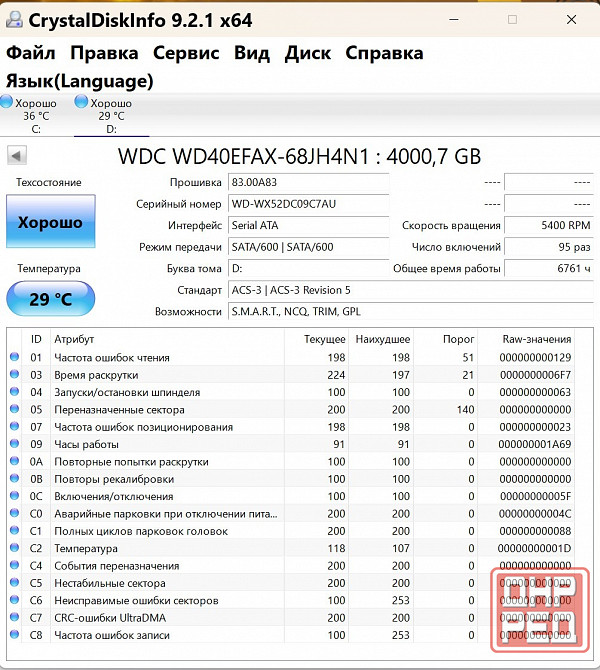This screenshot has width=600, height=670.
Task: Click status dot of attribute C6 row
Action: coord(15,599)
